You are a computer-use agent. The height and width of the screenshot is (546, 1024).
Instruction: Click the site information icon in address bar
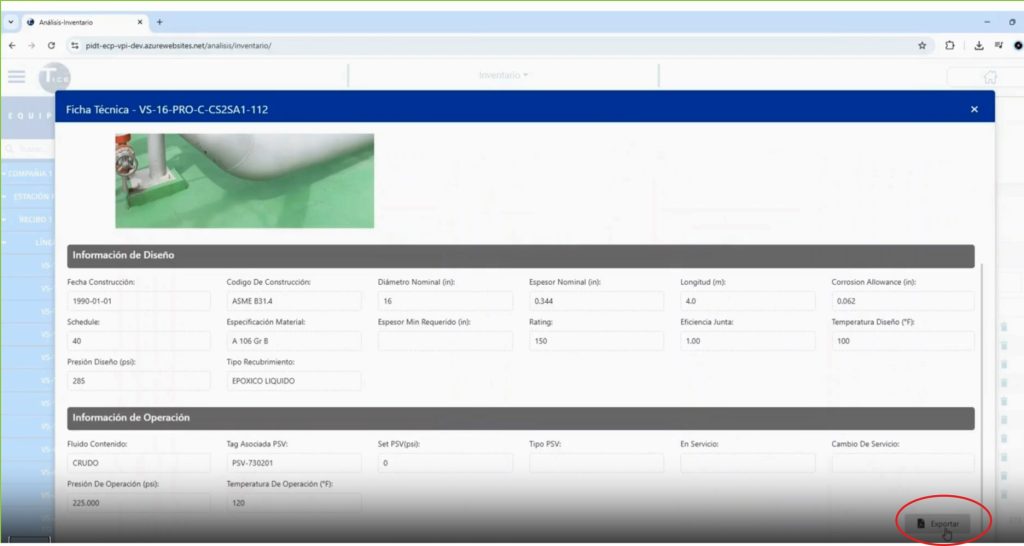coord(75,45)
